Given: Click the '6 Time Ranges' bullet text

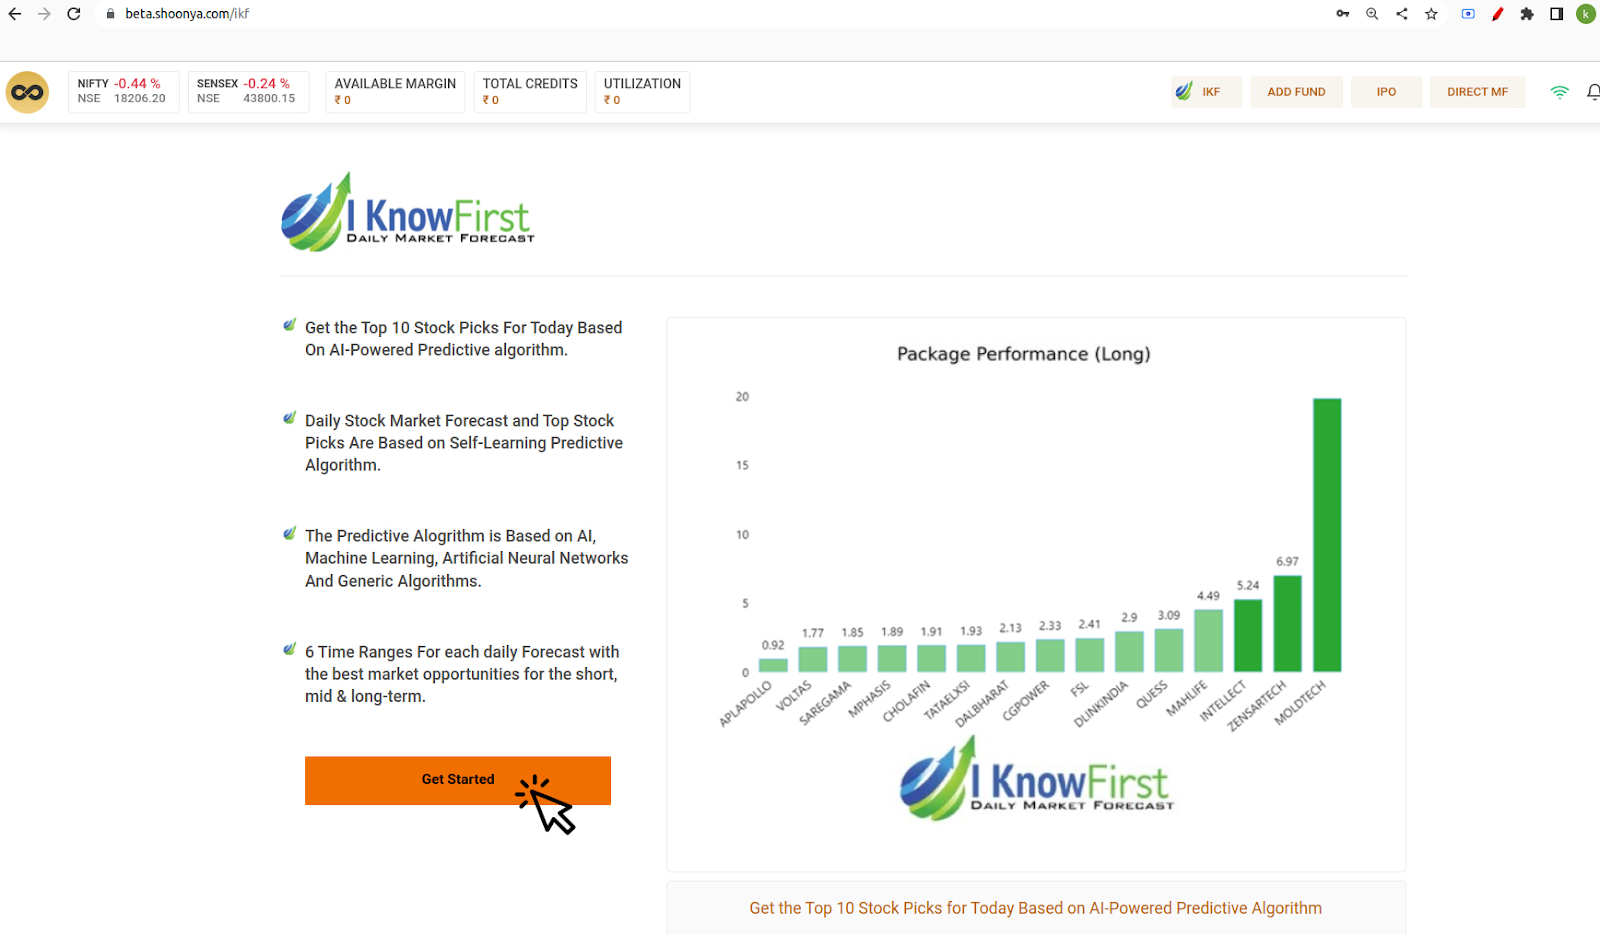Looking at the screenshot, I should (462, 674).
